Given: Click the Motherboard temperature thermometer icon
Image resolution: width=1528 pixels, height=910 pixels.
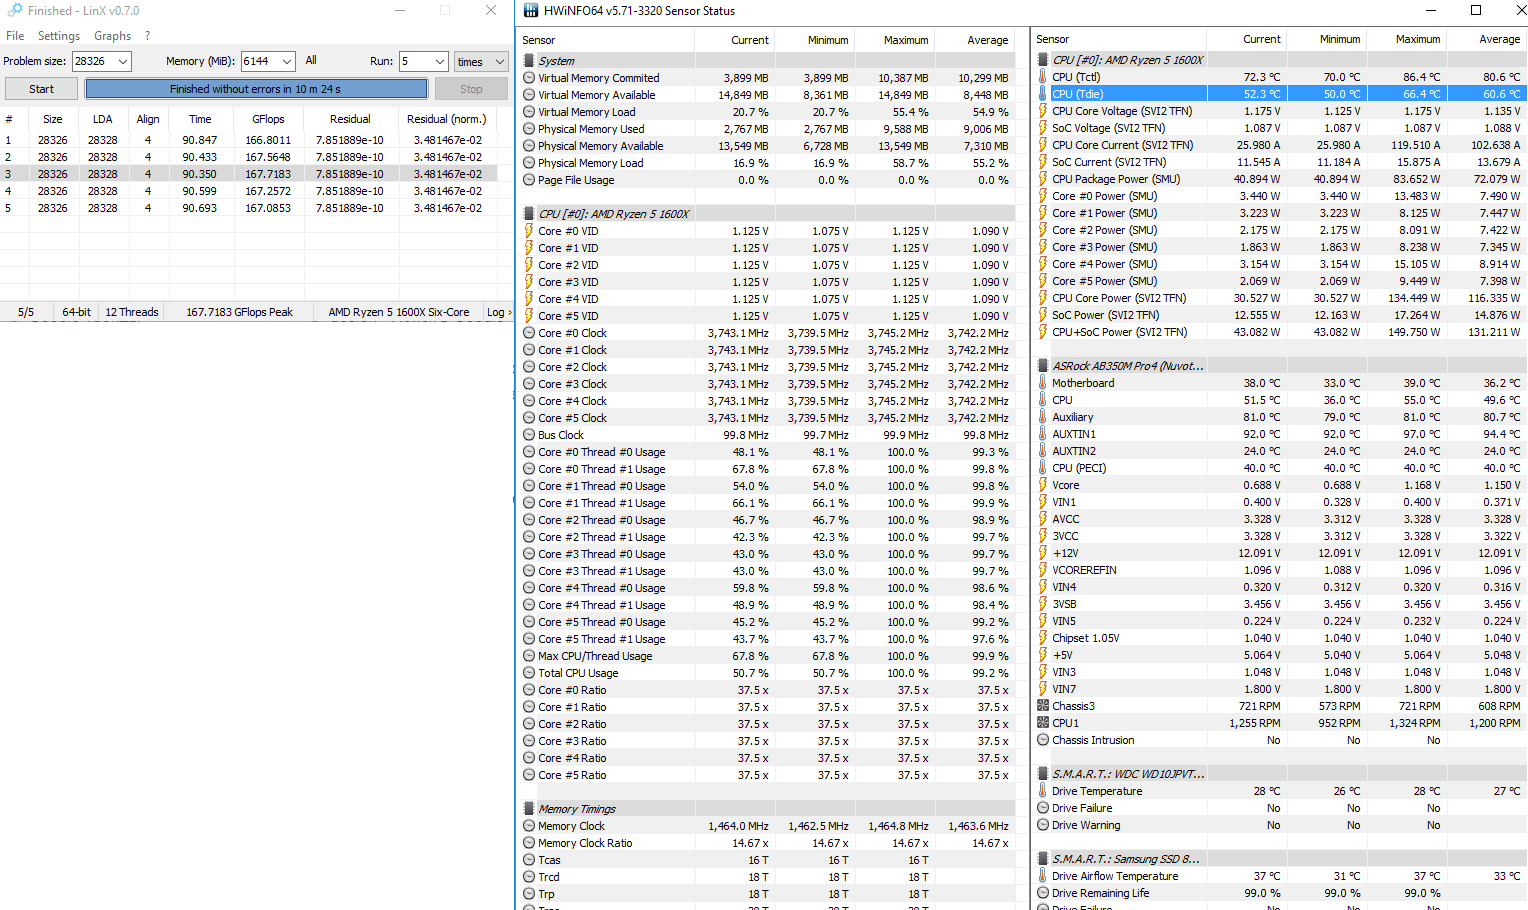Looking at the screenshot, I should click(x=1043, y=383).
